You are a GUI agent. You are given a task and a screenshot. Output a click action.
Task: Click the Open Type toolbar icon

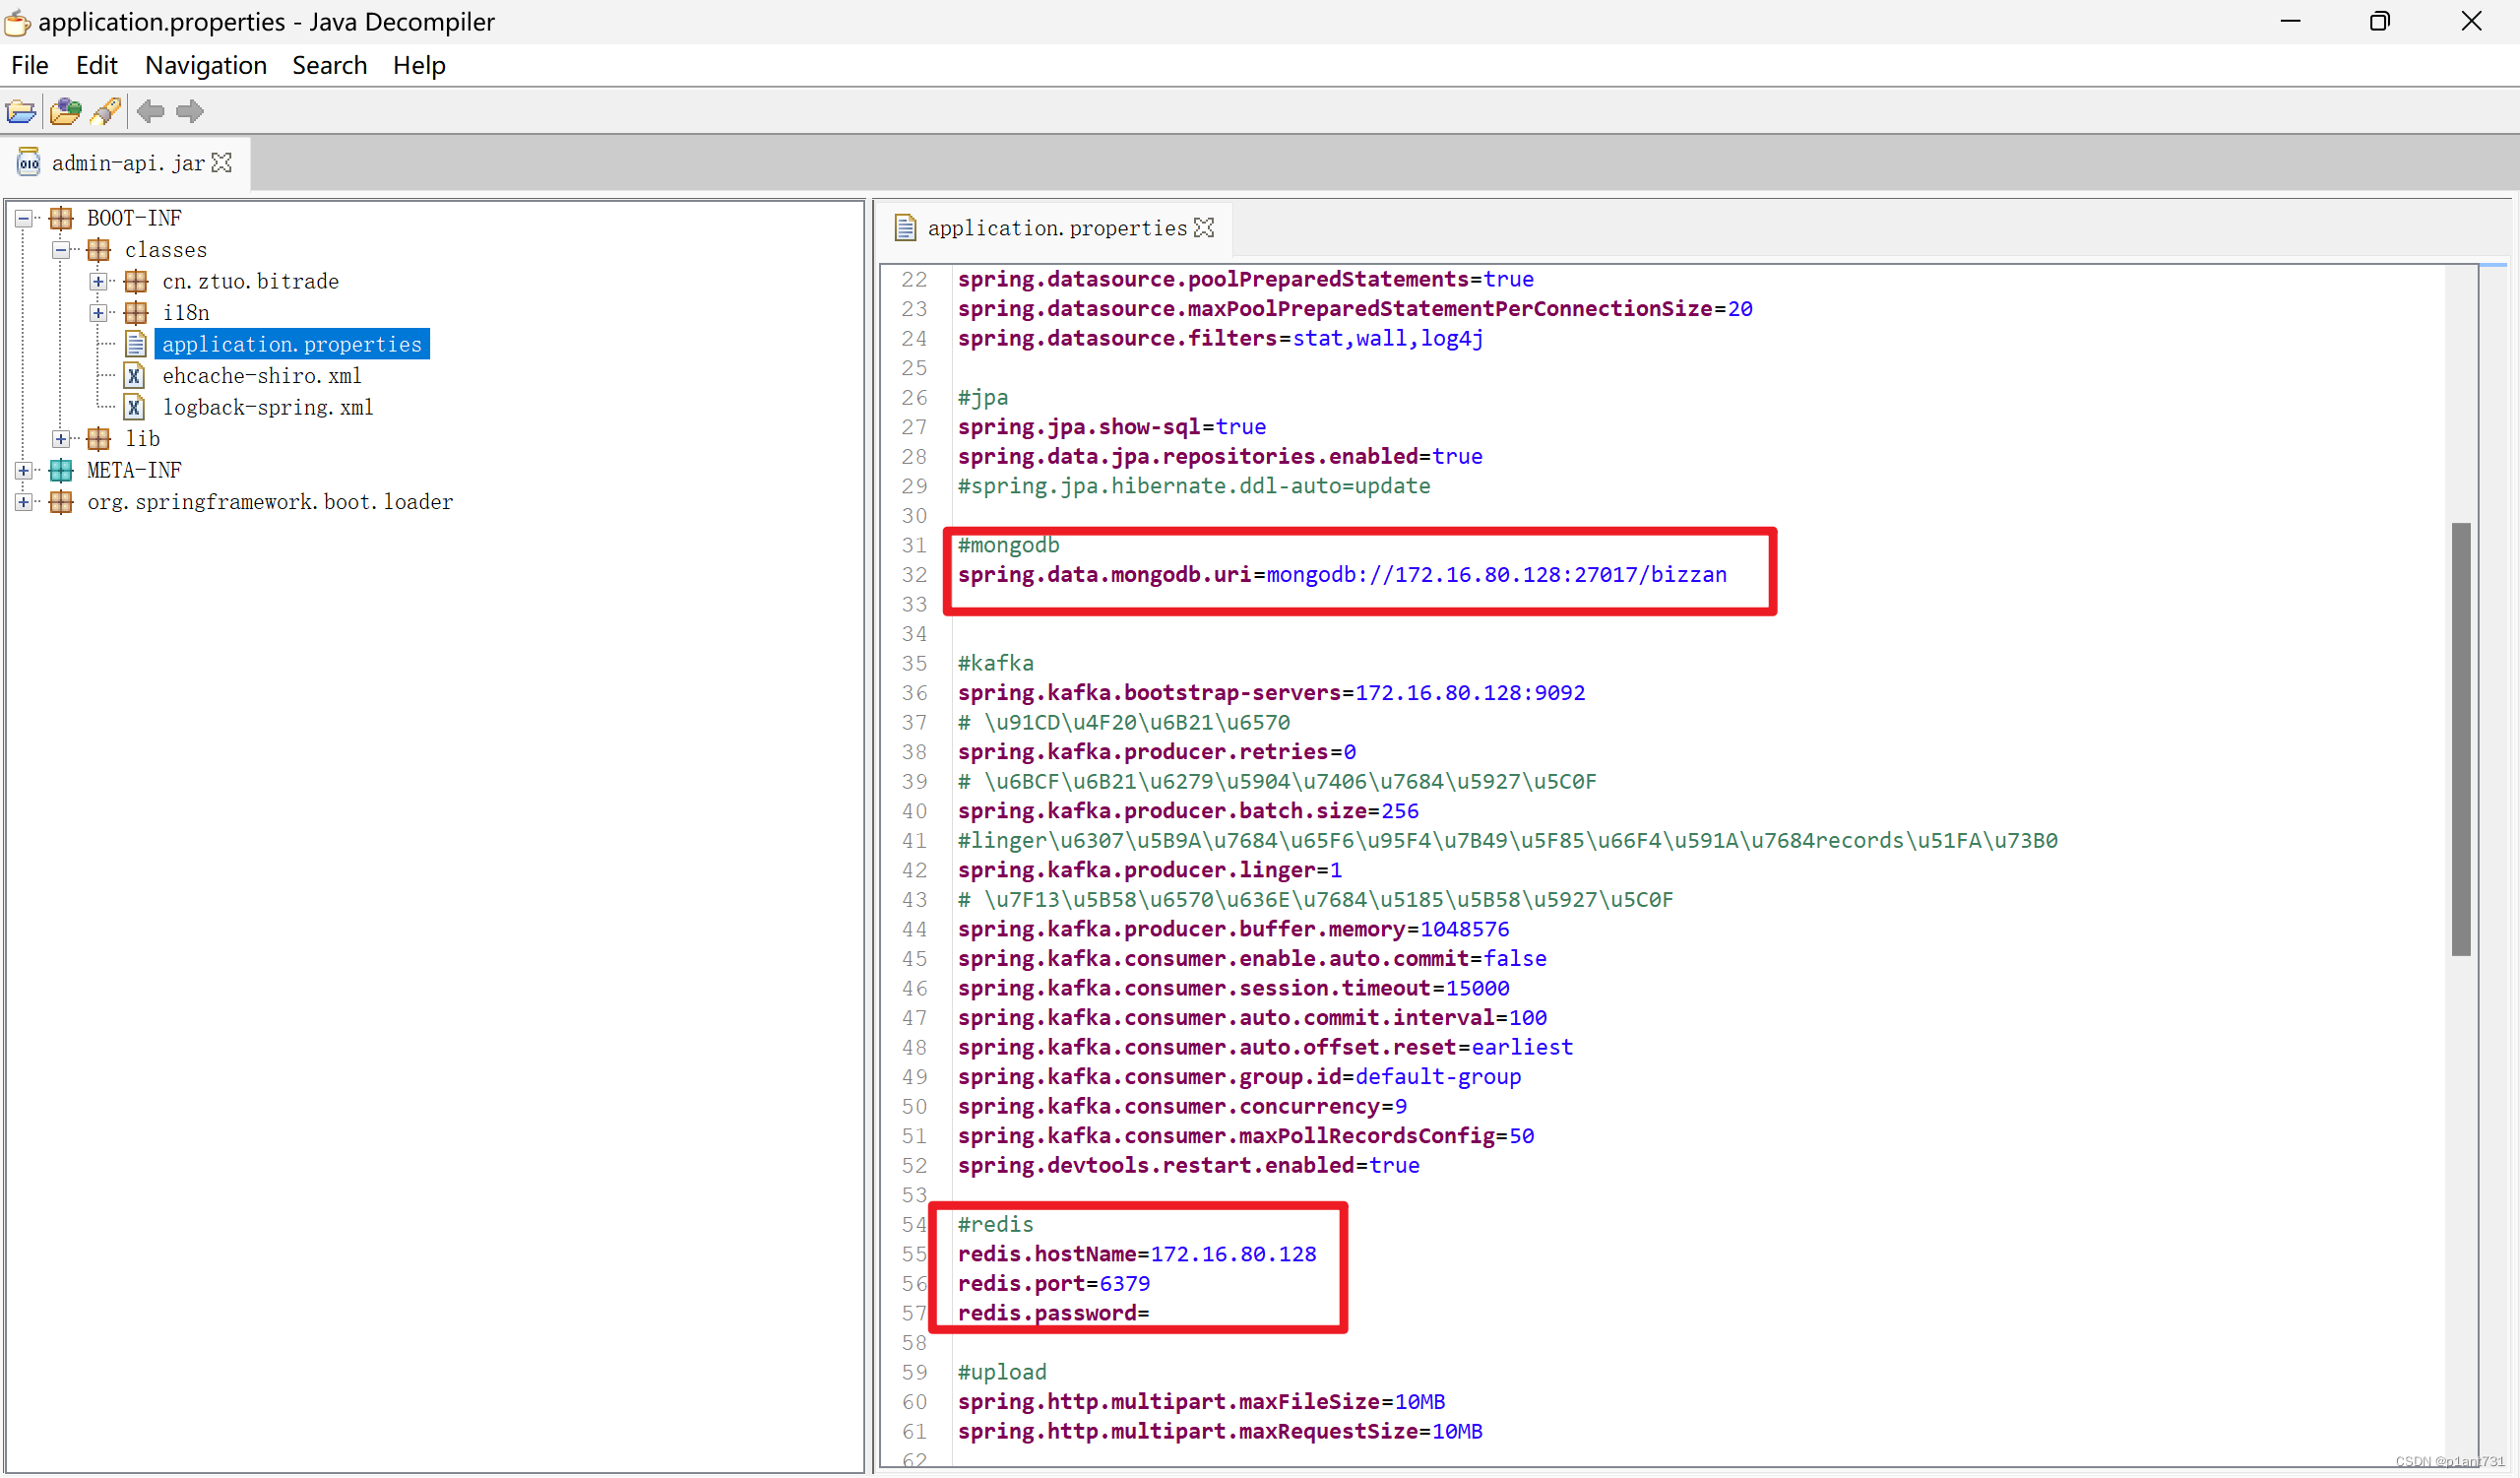click(x=65, y=111)
